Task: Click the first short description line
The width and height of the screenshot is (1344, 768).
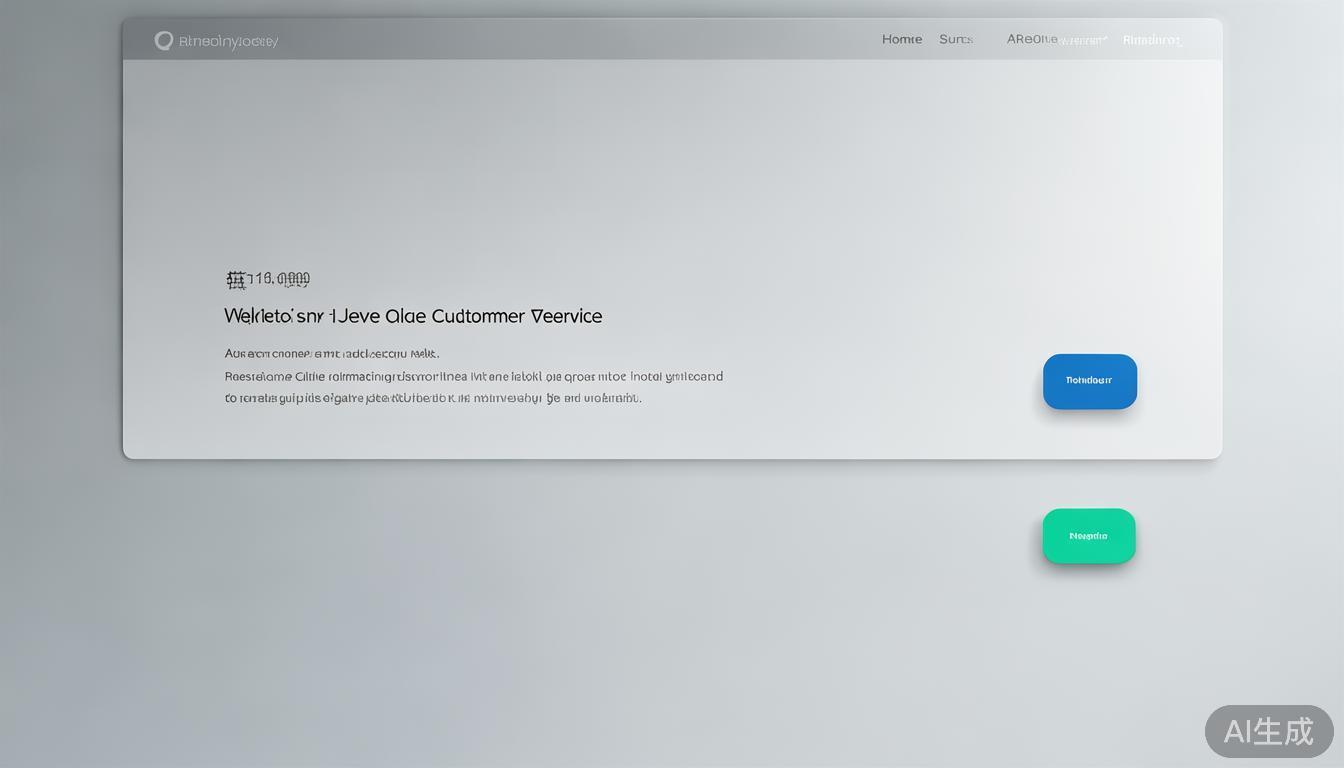Action: coord(332,353)
